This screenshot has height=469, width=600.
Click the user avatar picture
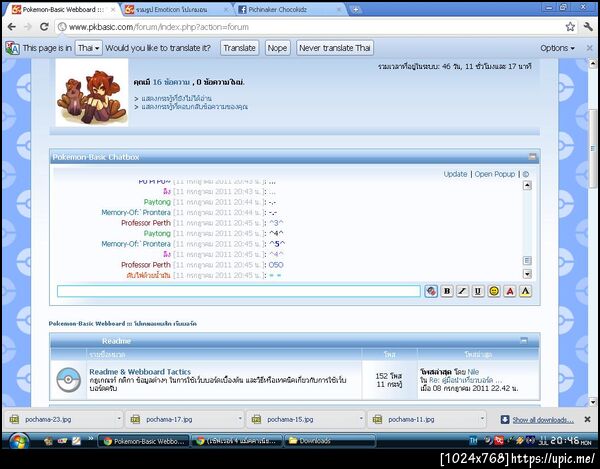click(x=92, y=93)
